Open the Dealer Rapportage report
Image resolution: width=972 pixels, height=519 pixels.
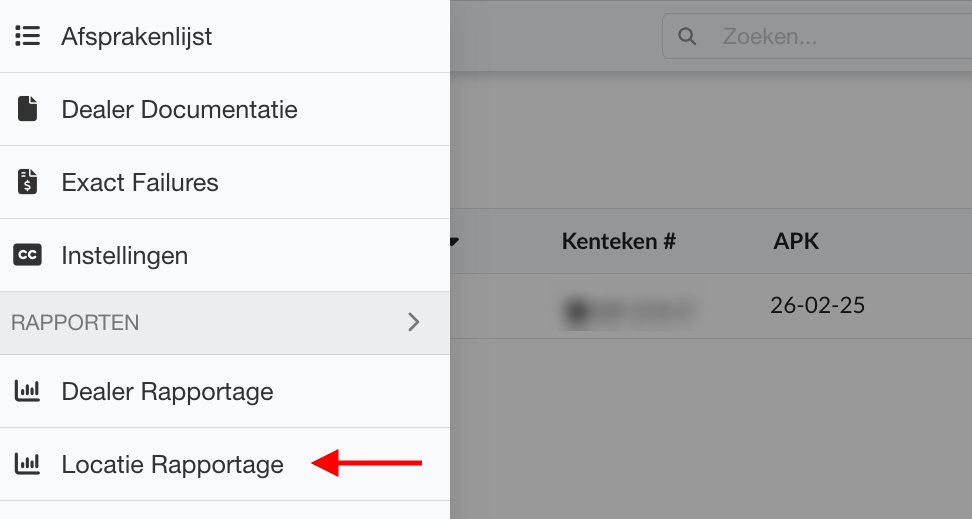tap(167, 391)
